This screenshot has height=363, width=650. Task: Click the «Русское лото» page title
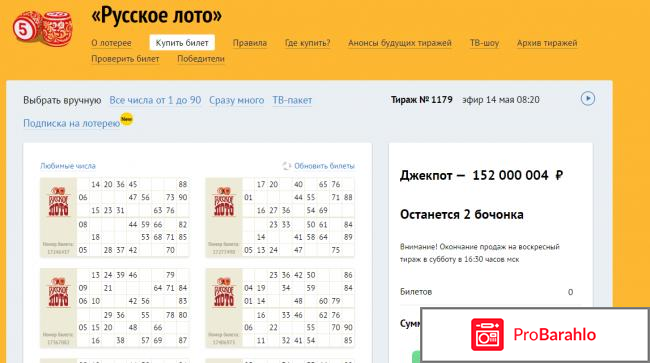pyautogui.click(x=156, y=15)
